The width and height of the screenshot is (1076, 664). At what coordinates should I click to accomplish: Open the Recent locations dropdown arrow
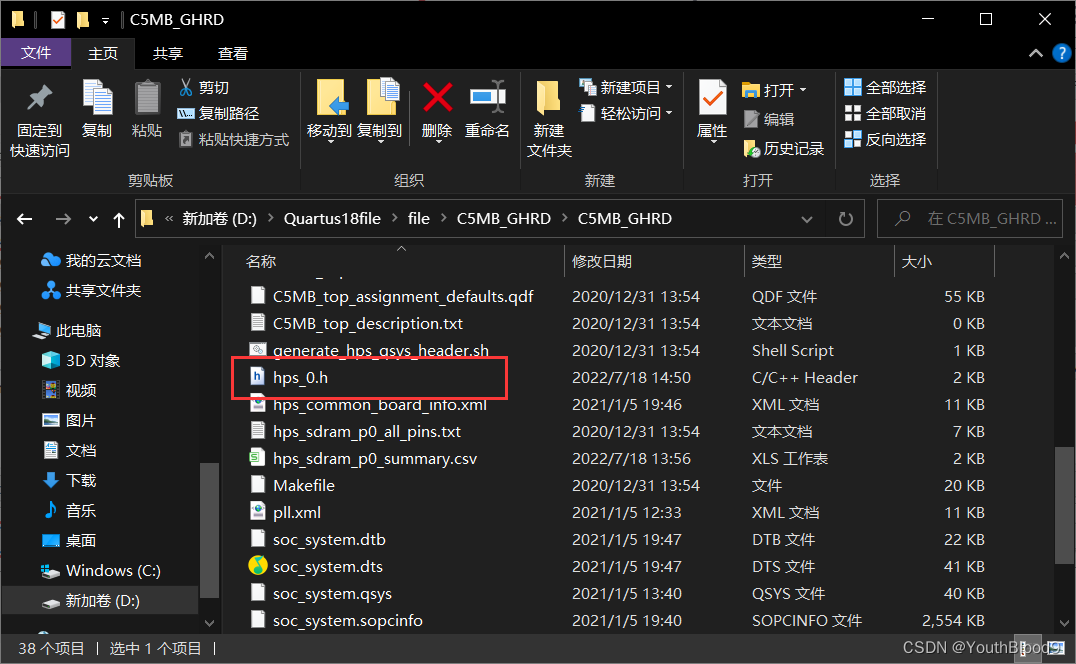click(x=93, y=219)
